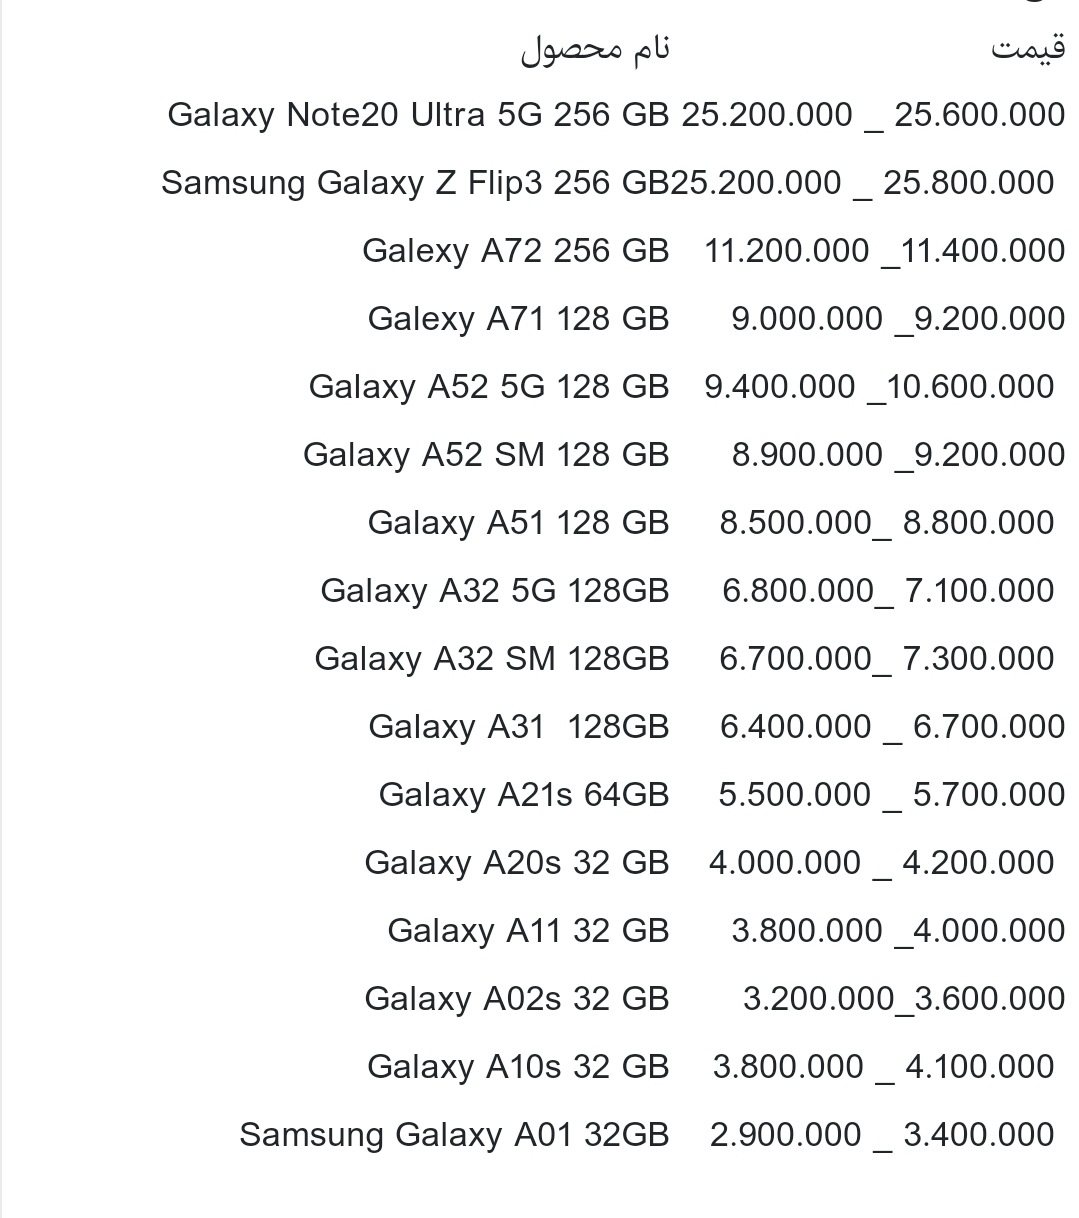Click the 25.600.000 price value
This screenshot has height=1218, width=1079.
pyautogui.click(x=979, y=115)
